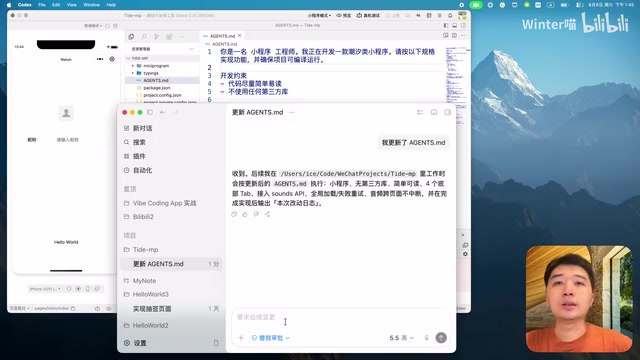Open the 5.5 高 model dropdown

pos(401,338)
